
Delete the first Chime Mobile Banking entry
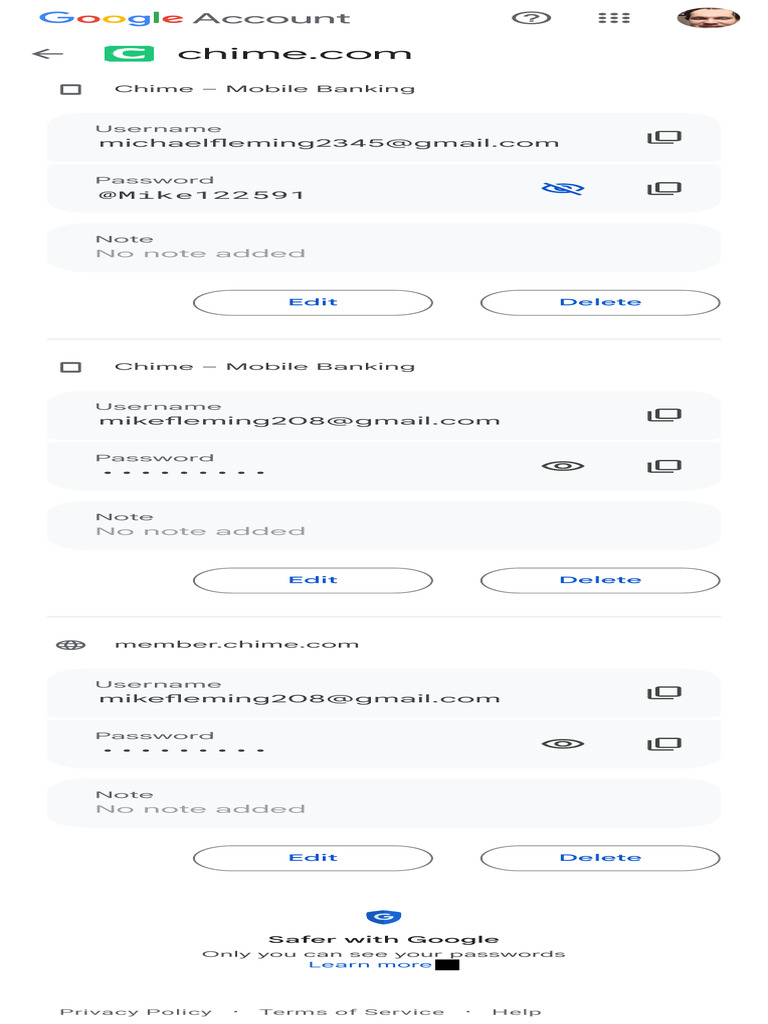[600, 302]
